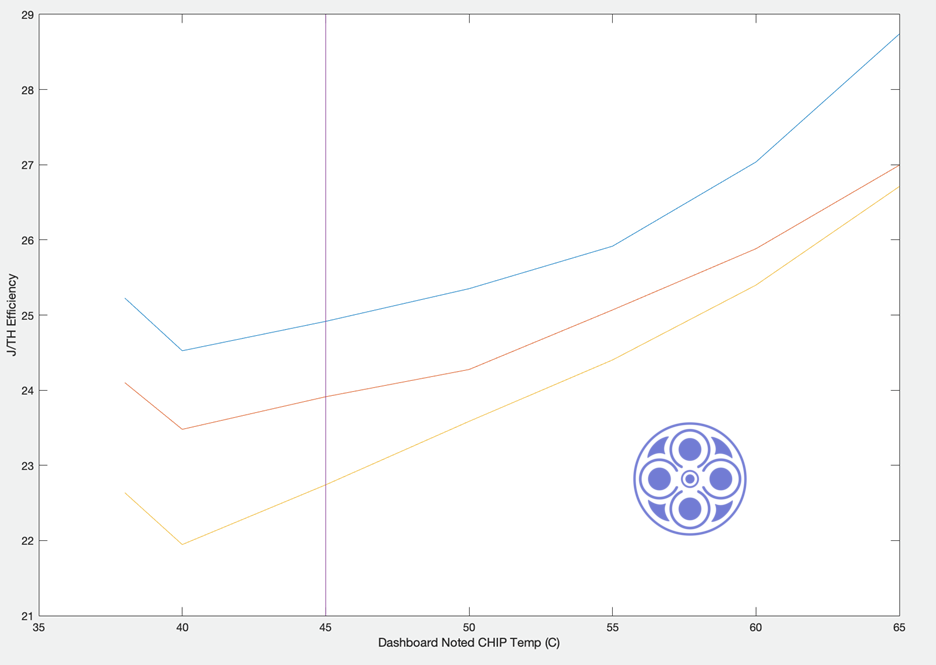Click x-axis tick label 55
The width and height of the screenshot is (936, 665).
612,627
